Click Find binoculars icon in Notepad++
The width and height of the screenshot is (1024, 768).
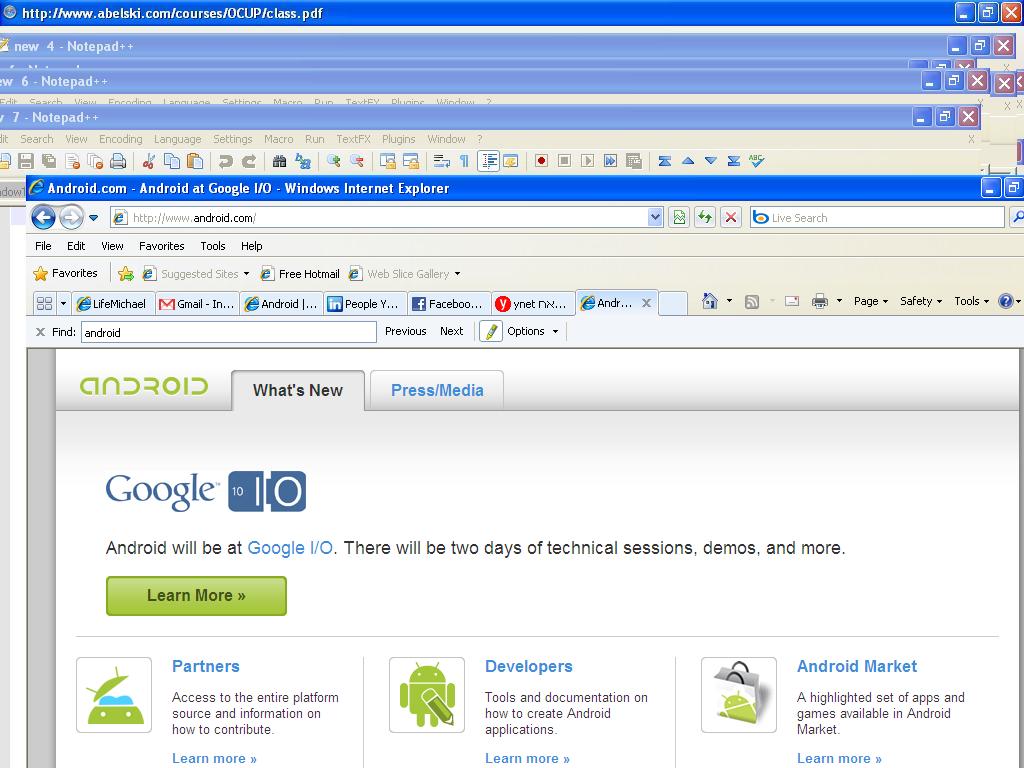[280, 161]
